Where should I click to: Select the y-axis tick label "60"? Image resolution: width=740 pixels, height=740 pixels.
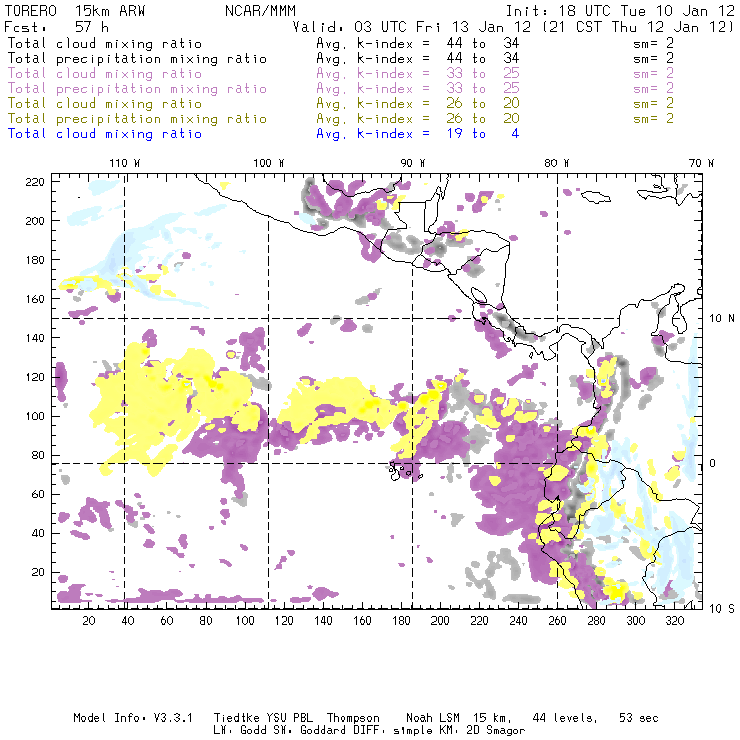tap(38, 494)
